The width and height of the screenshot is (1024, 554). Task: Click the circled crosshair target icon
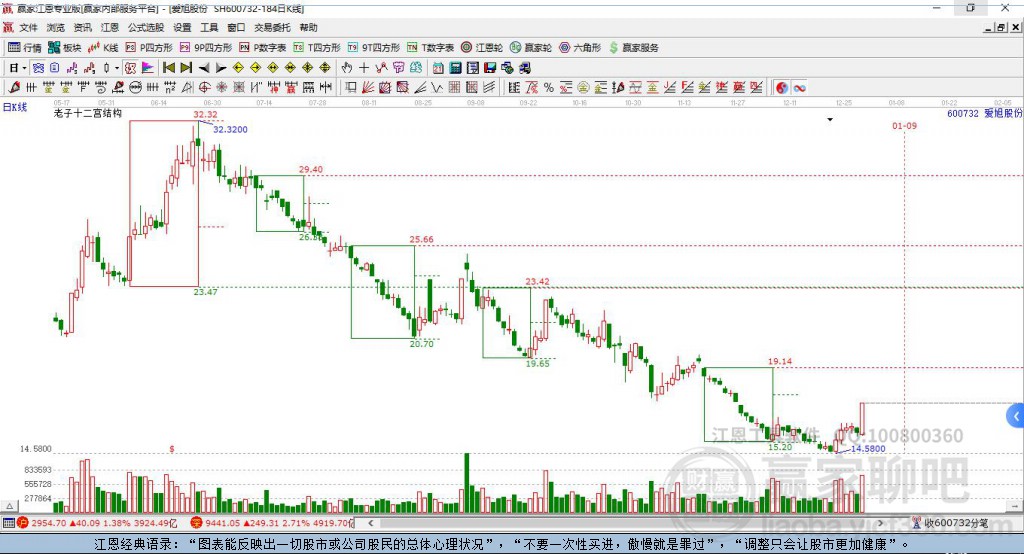point(204,88)
